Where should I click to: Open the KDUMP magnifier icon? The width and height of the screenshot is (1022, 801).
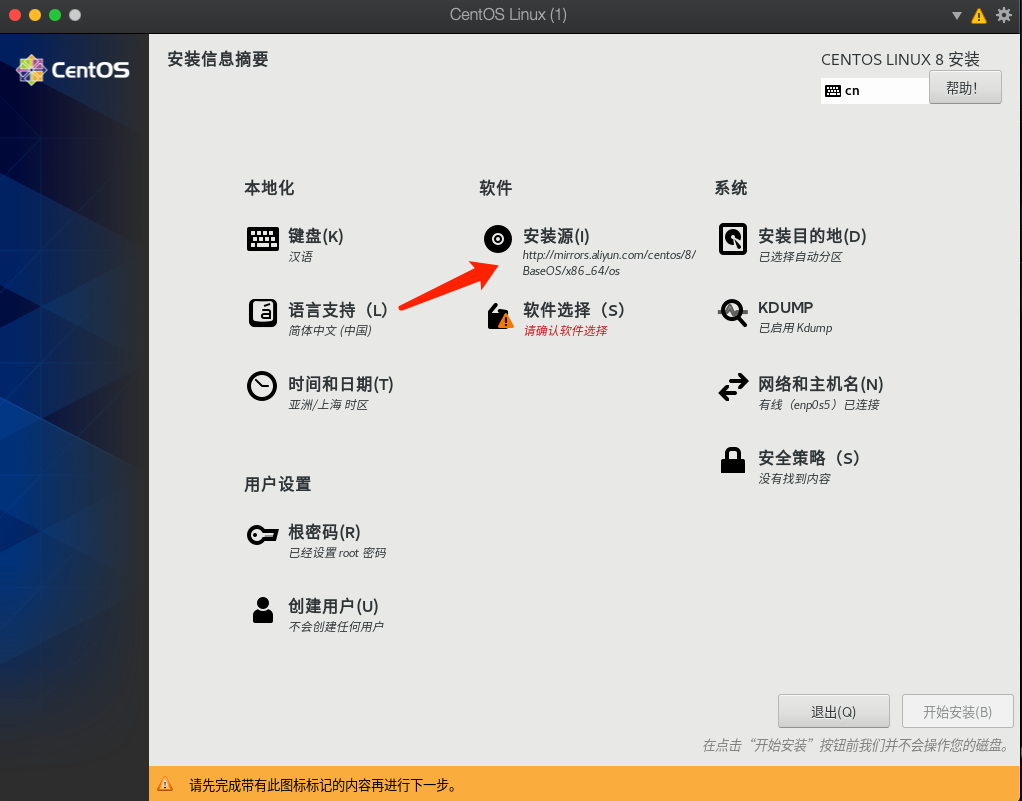pos(732,313)
